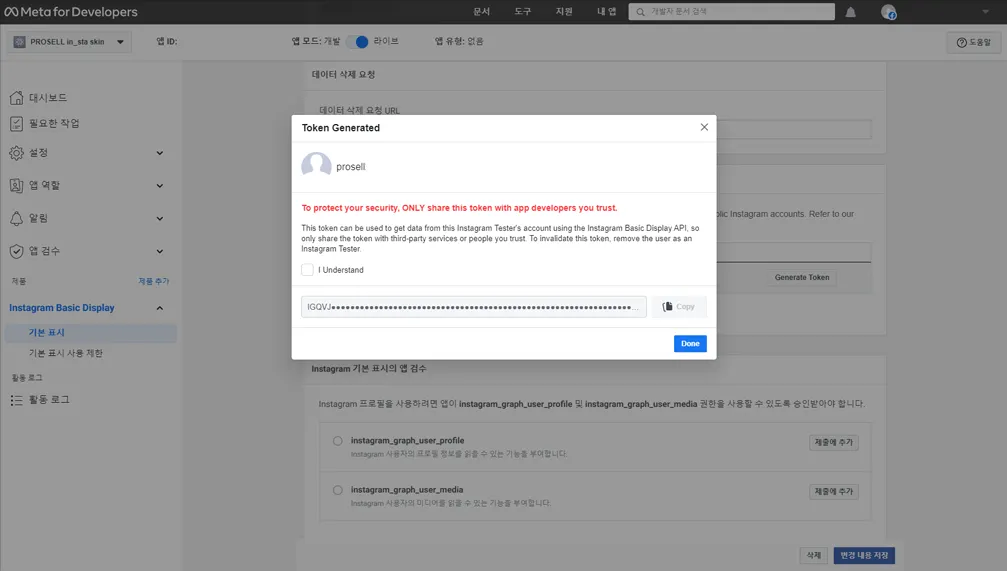
Task: Select the instagram_graph_user_media radio button
Action: [x=338, y=490]
